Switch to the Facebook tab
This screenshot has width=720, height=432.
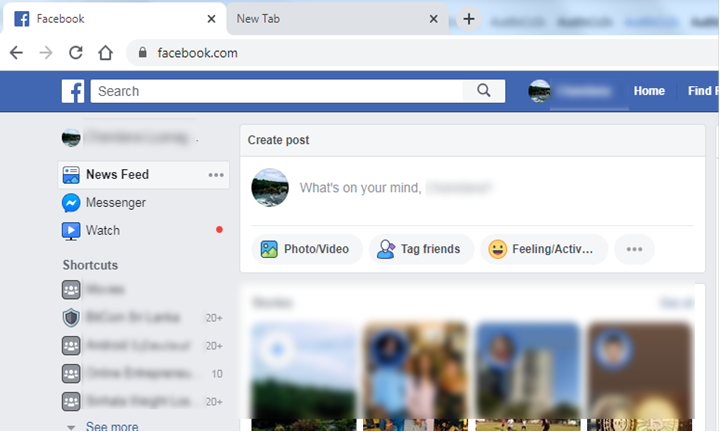(114, 19)
